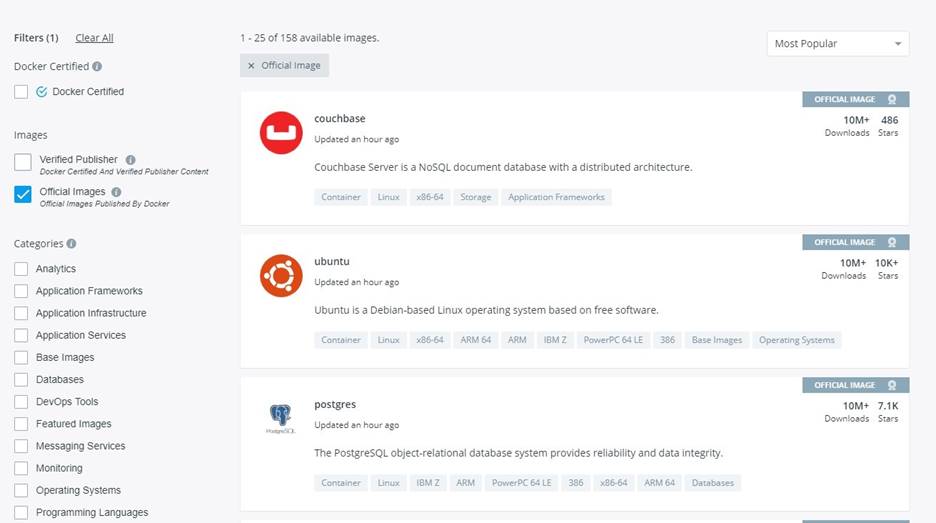Click ubuntu's Operating Systems tag
Image resolution: width=936 pixels, height=523 pixels.
pyautogui.click(x=797, y=340)
